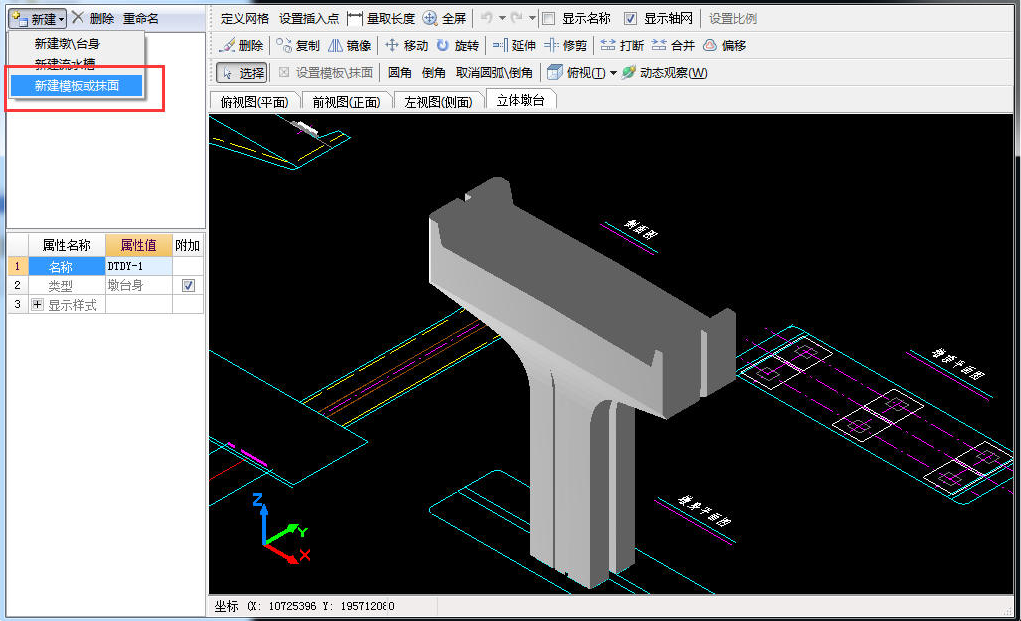Open the 俯视 view dropdown arrow
The image size is (1021, 621).
pyautogui.click(x=613, y=73)
